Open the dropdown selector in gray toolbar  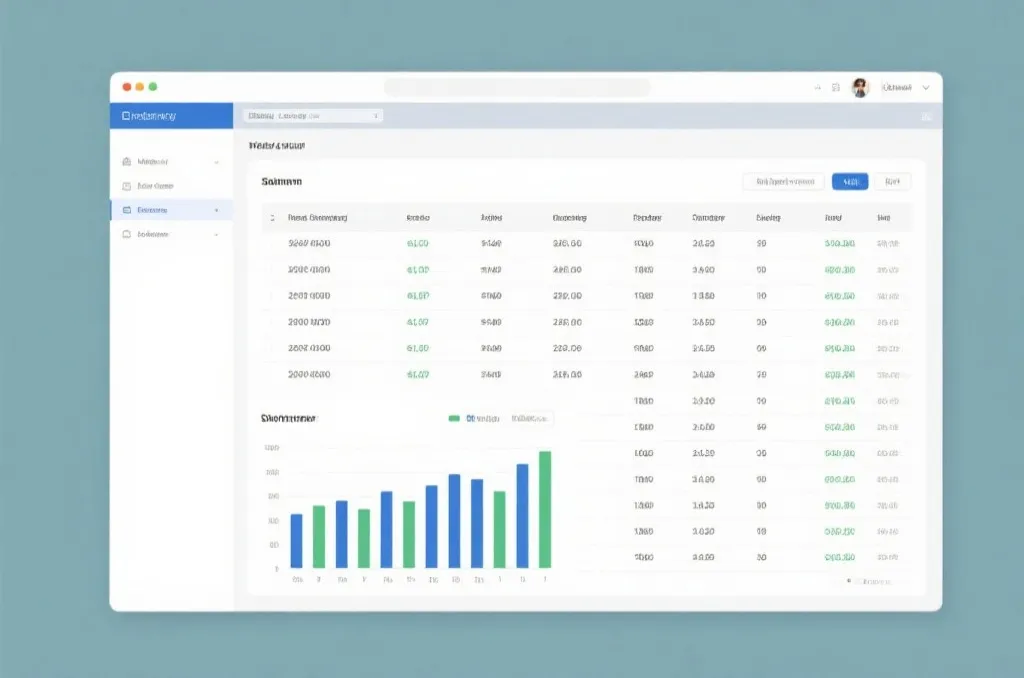[x=313, y=116]
